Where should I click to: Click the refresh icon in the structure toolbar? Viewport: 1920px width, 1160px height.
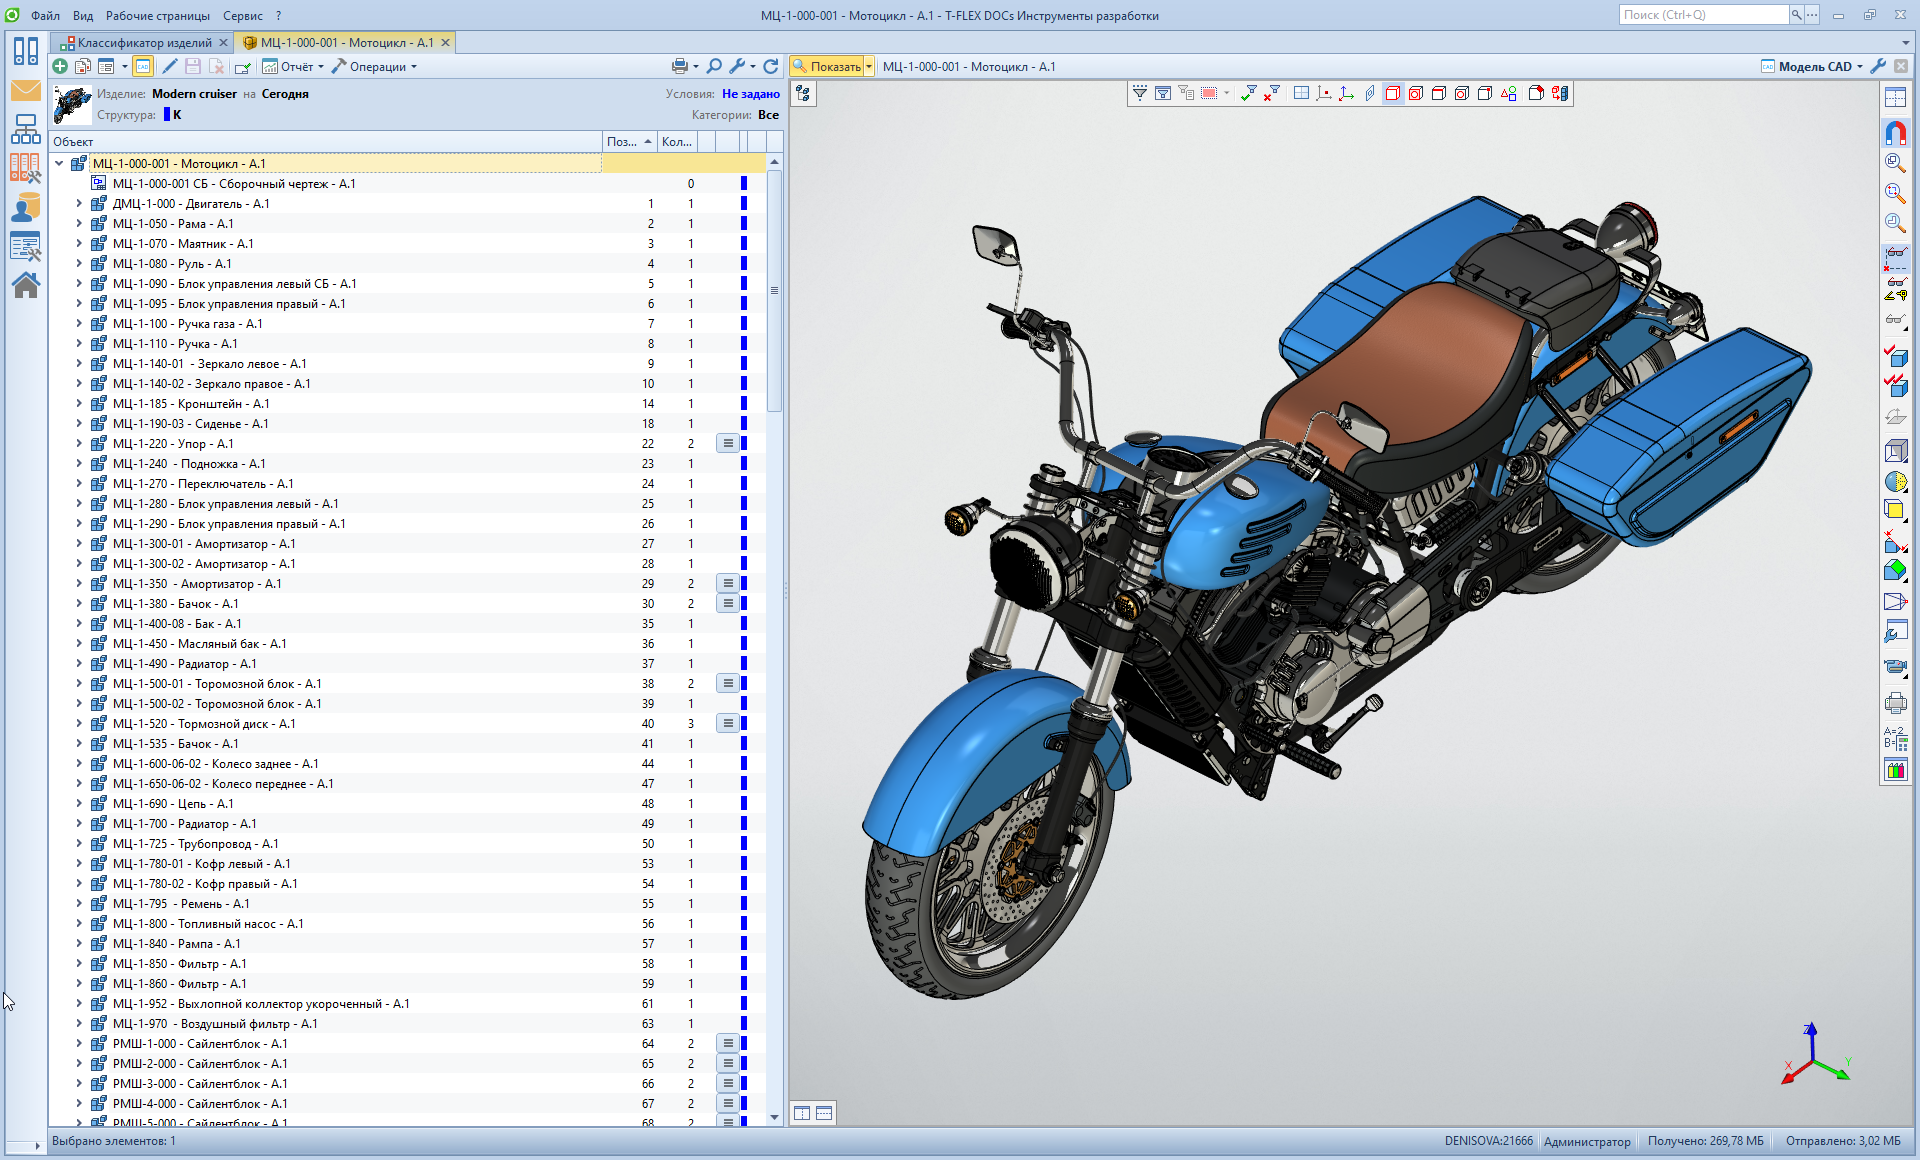click(770, 66)
